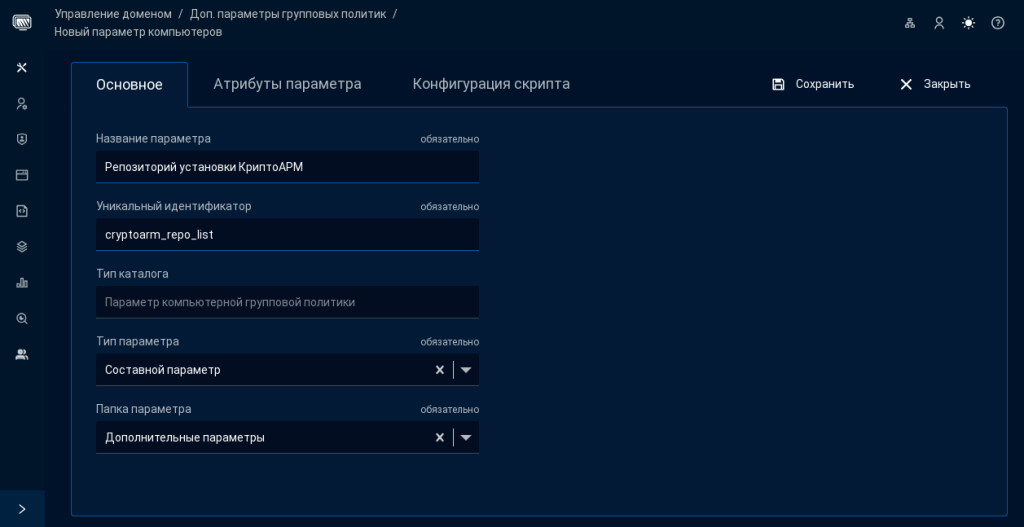Screen dimensions: 1024x527
Task: Click the disabled Тип каталога field
Action: pos(287,302)
